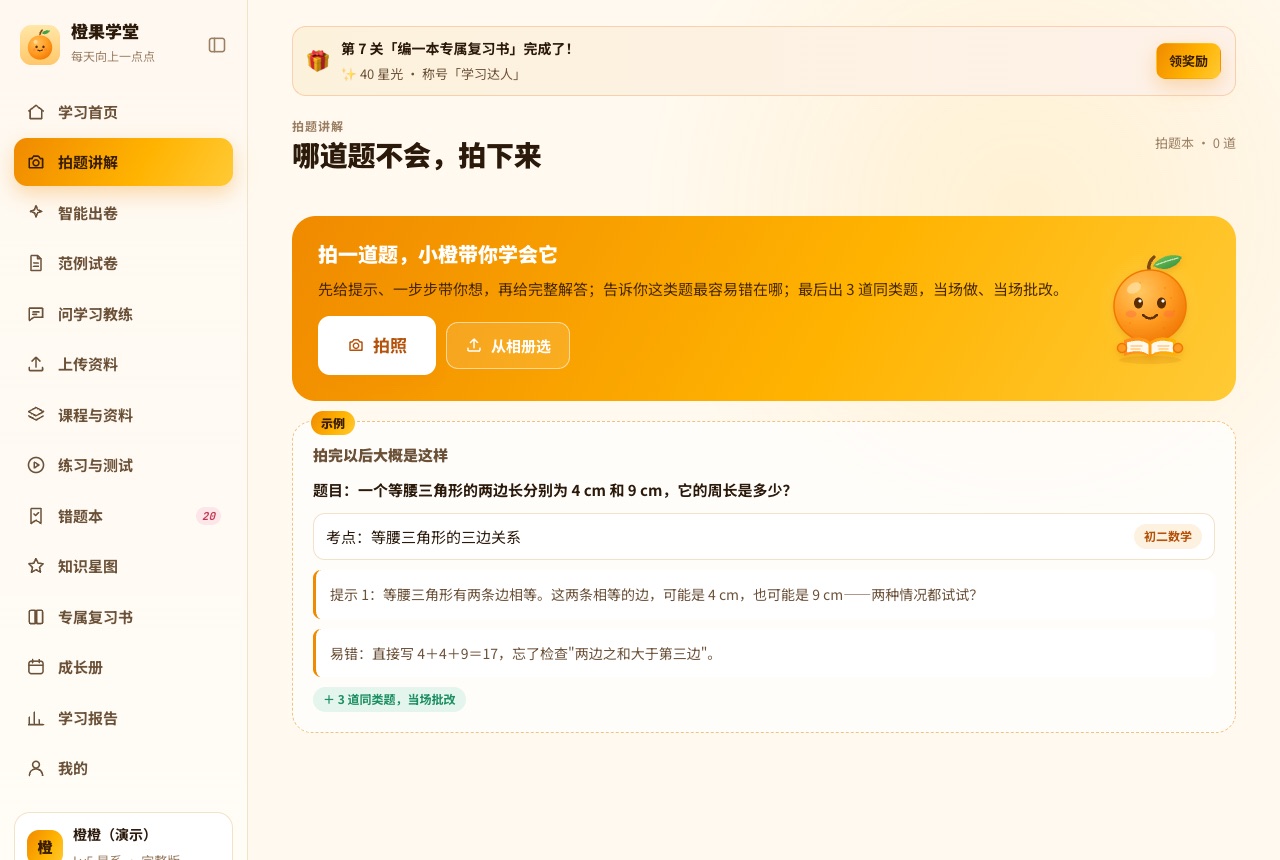The image size is (1280, 860).
Task: Click the 我的 profile icon
Action: point(36,768)
